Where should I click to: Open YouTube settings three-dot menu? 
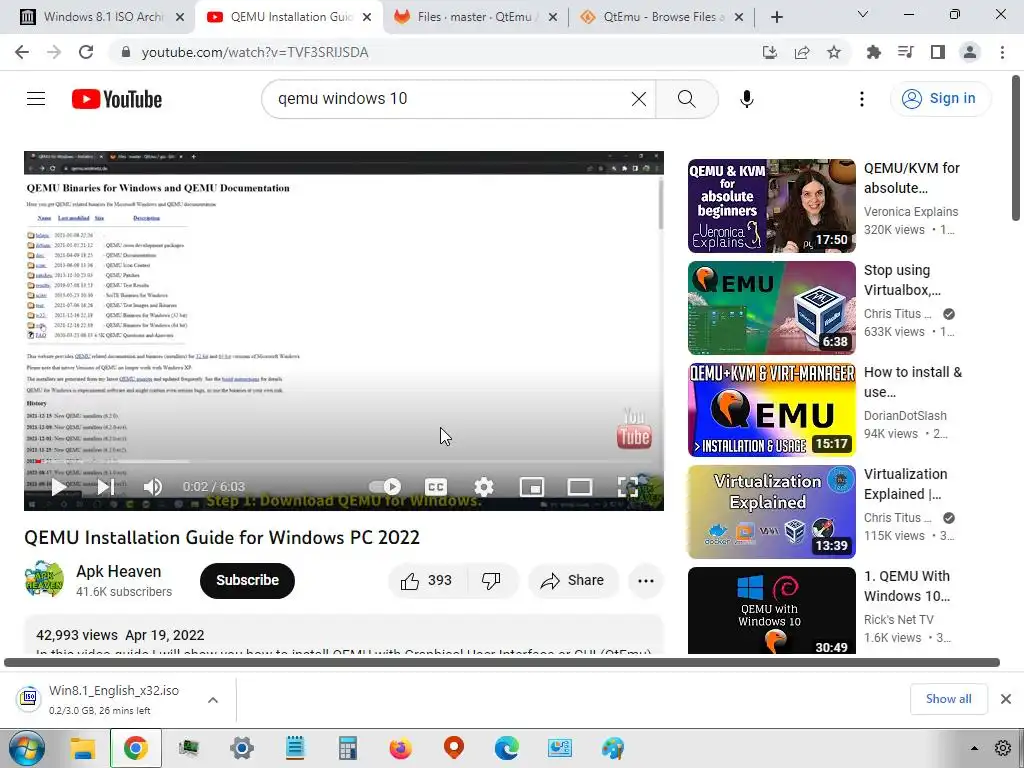(861, 99)
